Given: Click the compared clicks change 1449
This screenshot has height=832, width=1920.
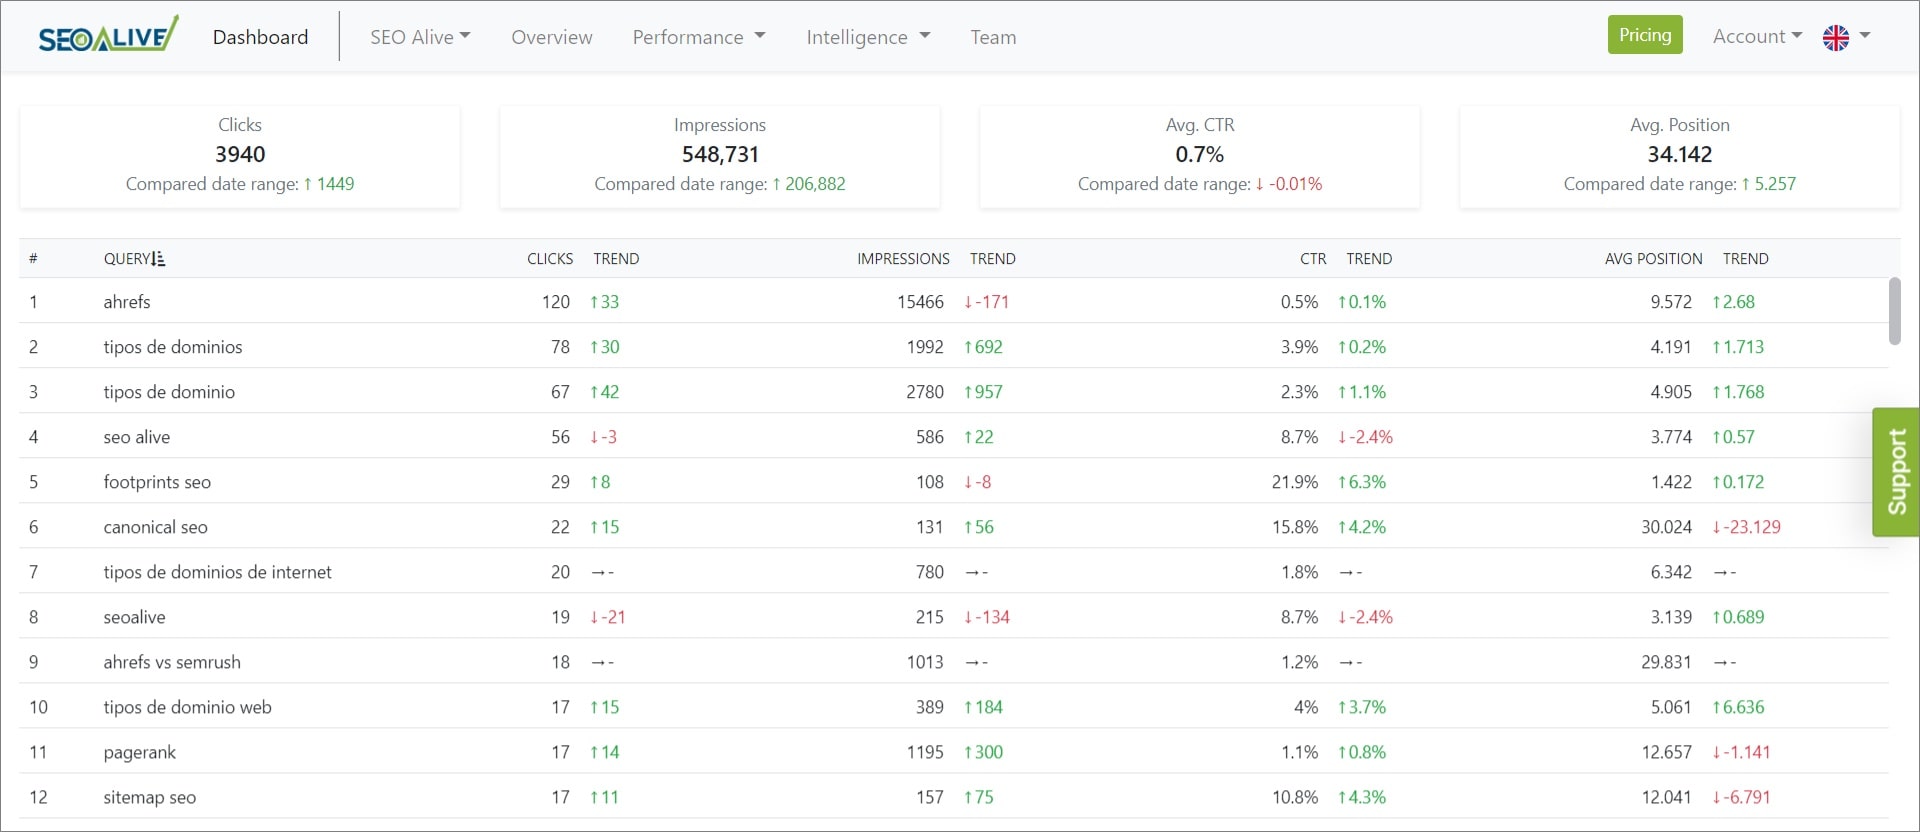Looking at the screenshot, I should 329,184.
